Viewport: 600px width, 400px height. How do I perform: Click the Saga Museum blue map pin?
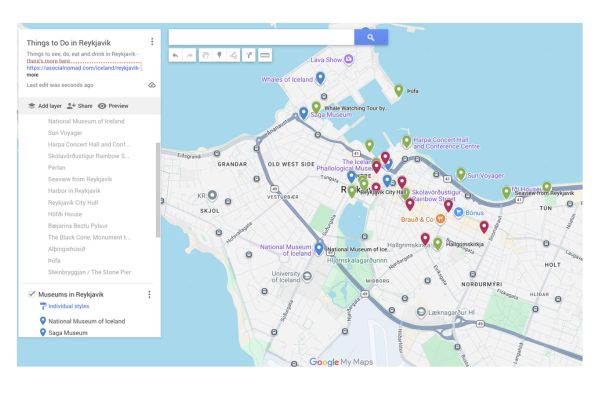(303, 113)
